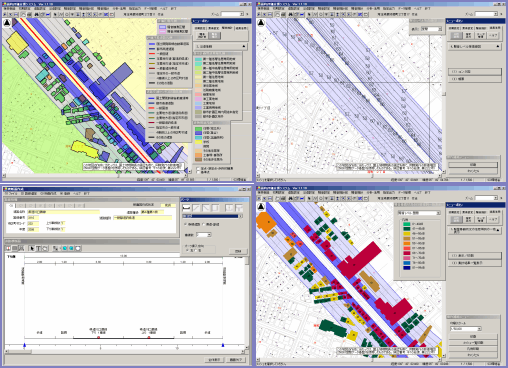This screenshot has width=508, height=368.
Task: Open the print scale dropdown in the noise map window
Action: pyautogui.click(x=465, y=329)
